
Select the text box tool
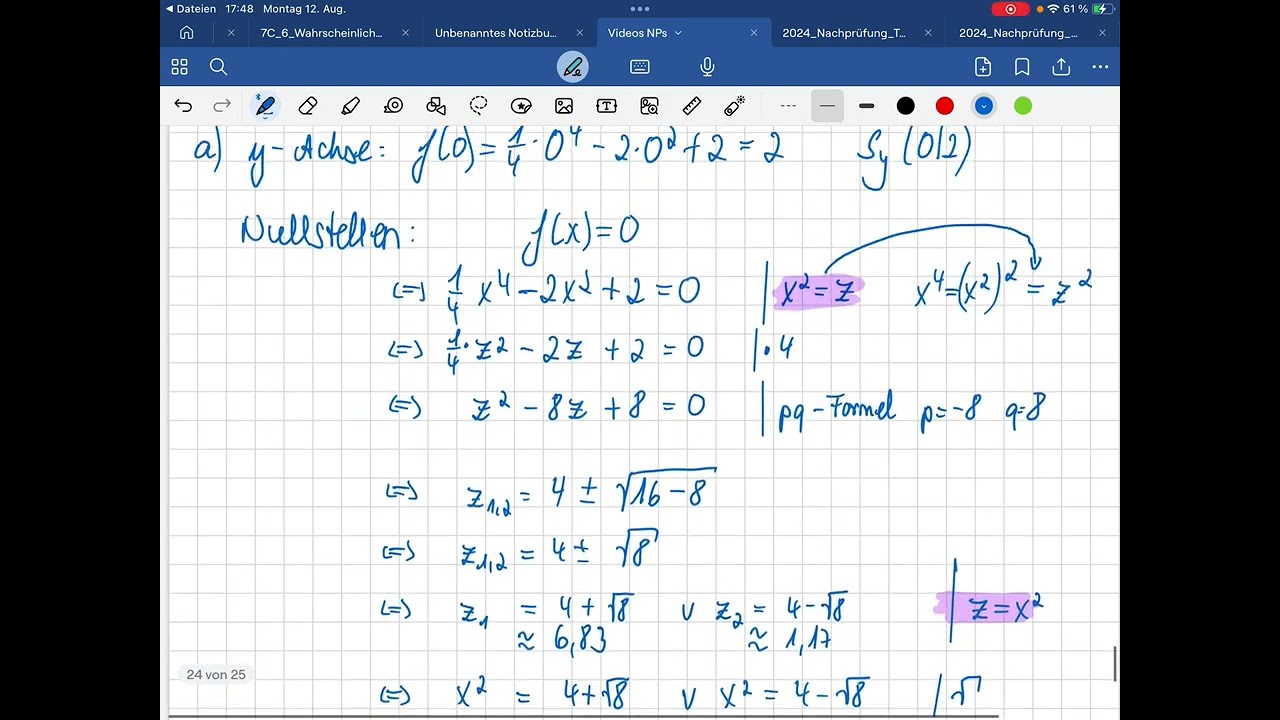(606, 106)
